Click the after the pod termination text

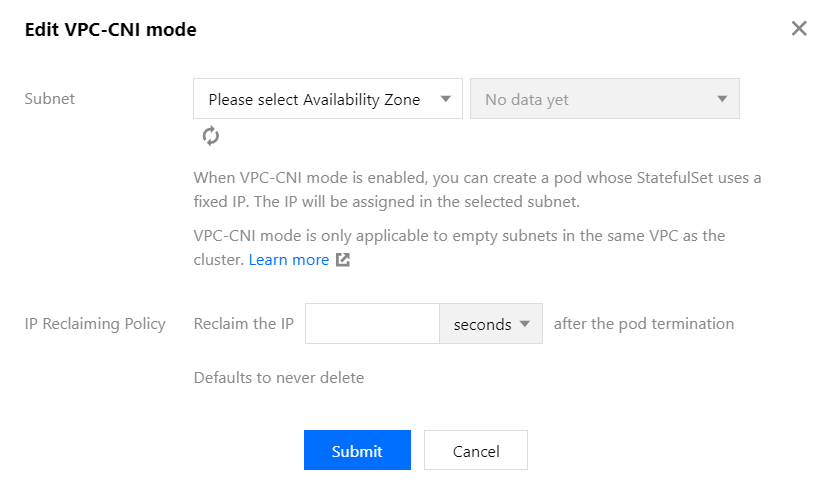pyautogui.click(x=644, y=324)
